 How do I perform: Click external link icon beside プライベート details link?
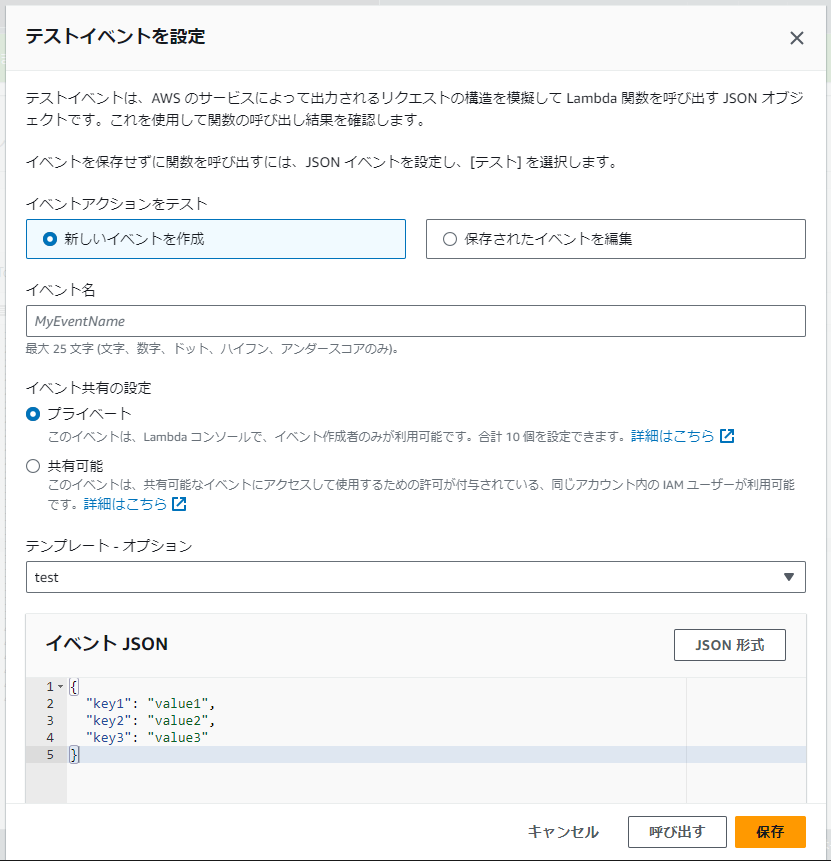click(725, 436)
